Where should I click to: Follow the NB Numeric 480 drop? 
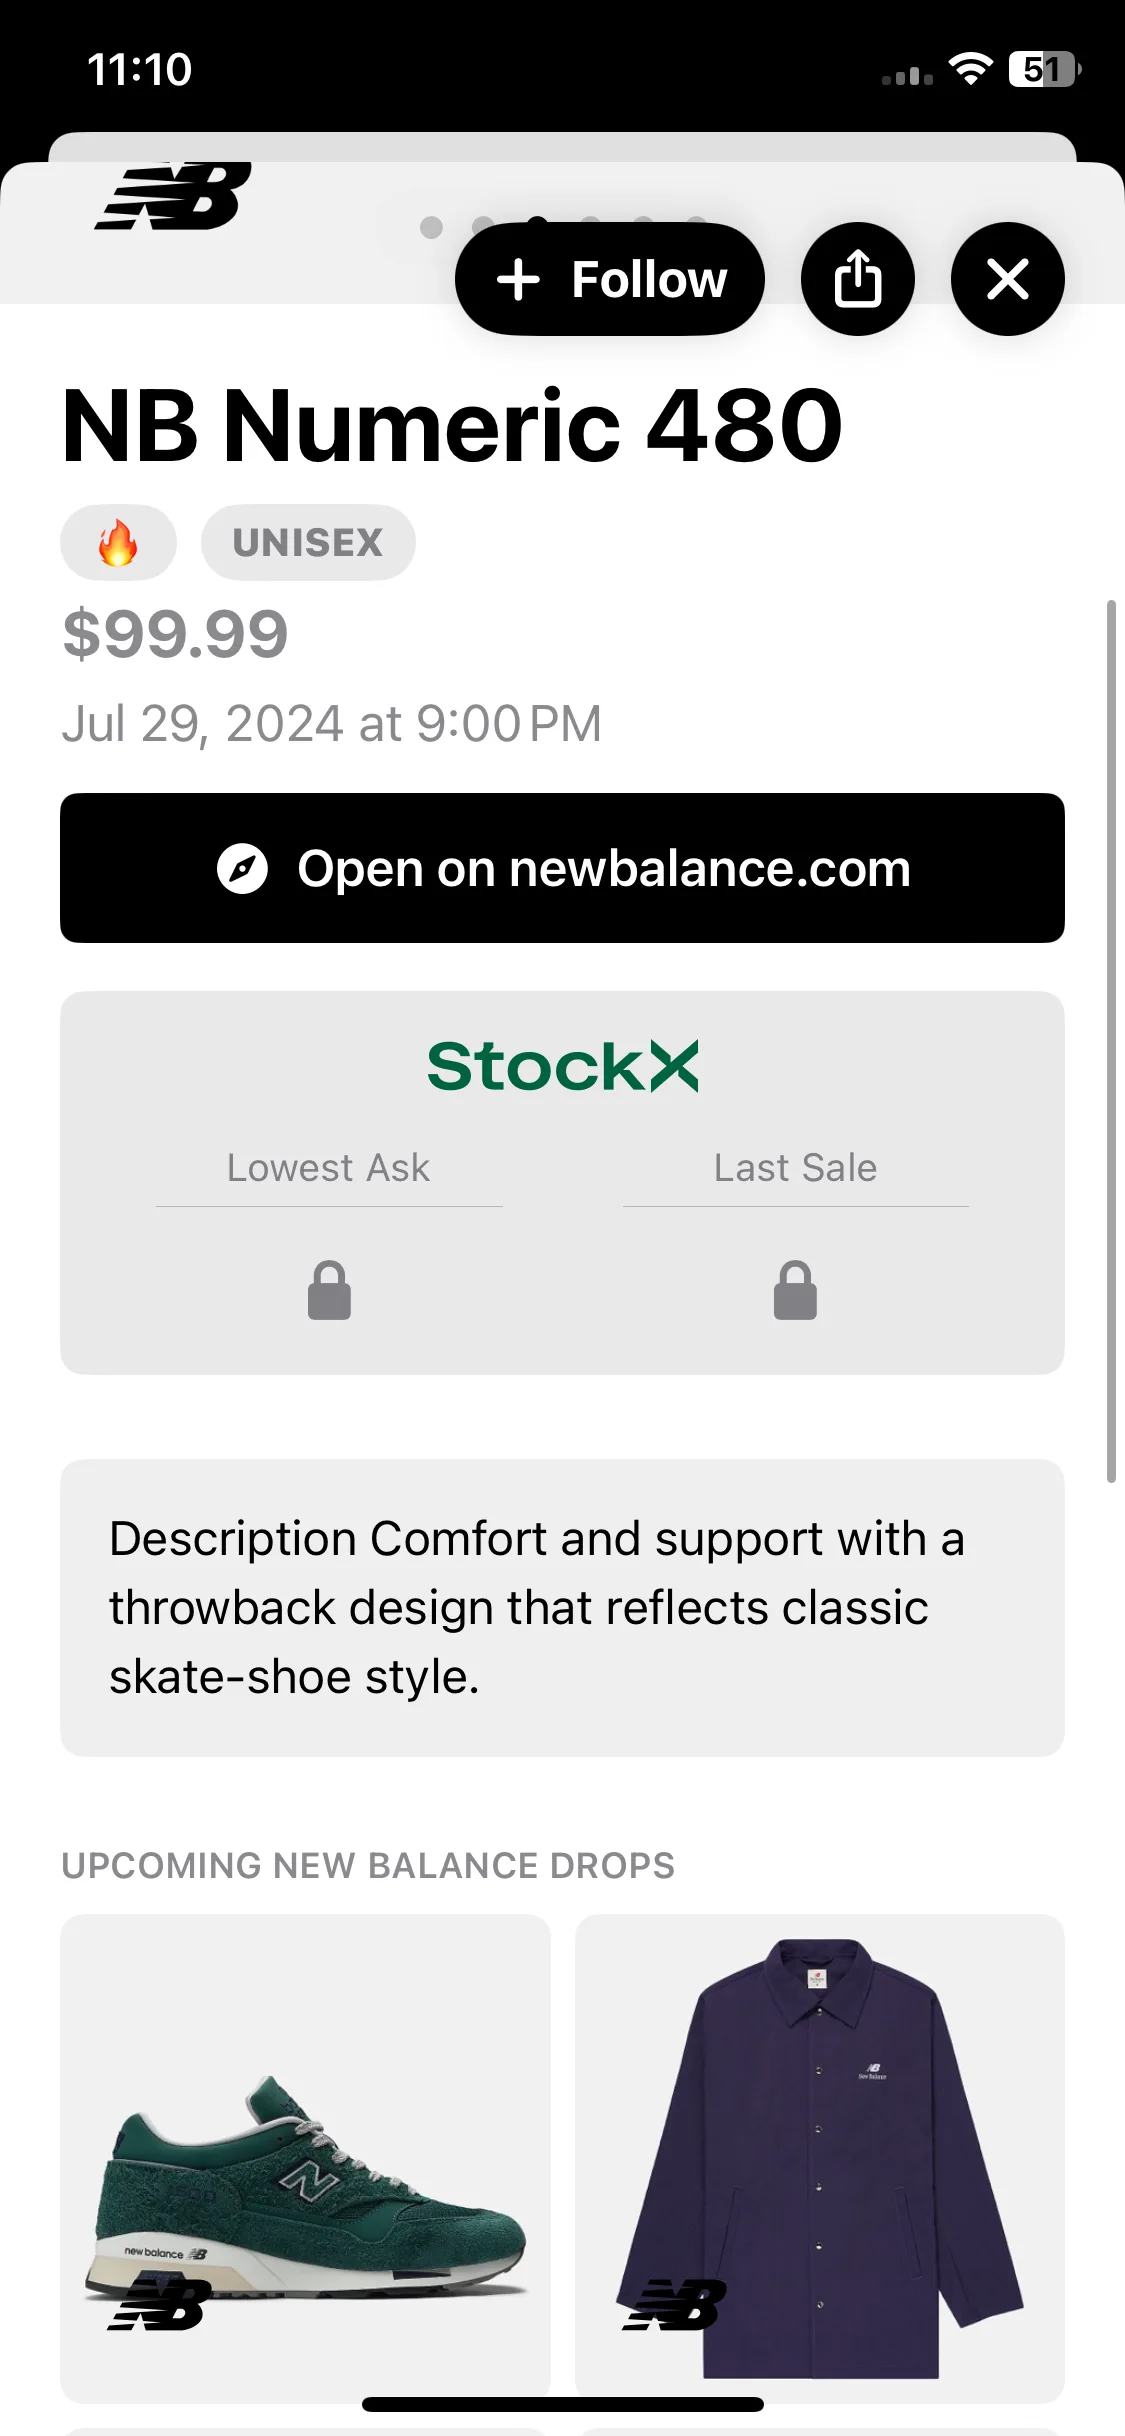609,279
